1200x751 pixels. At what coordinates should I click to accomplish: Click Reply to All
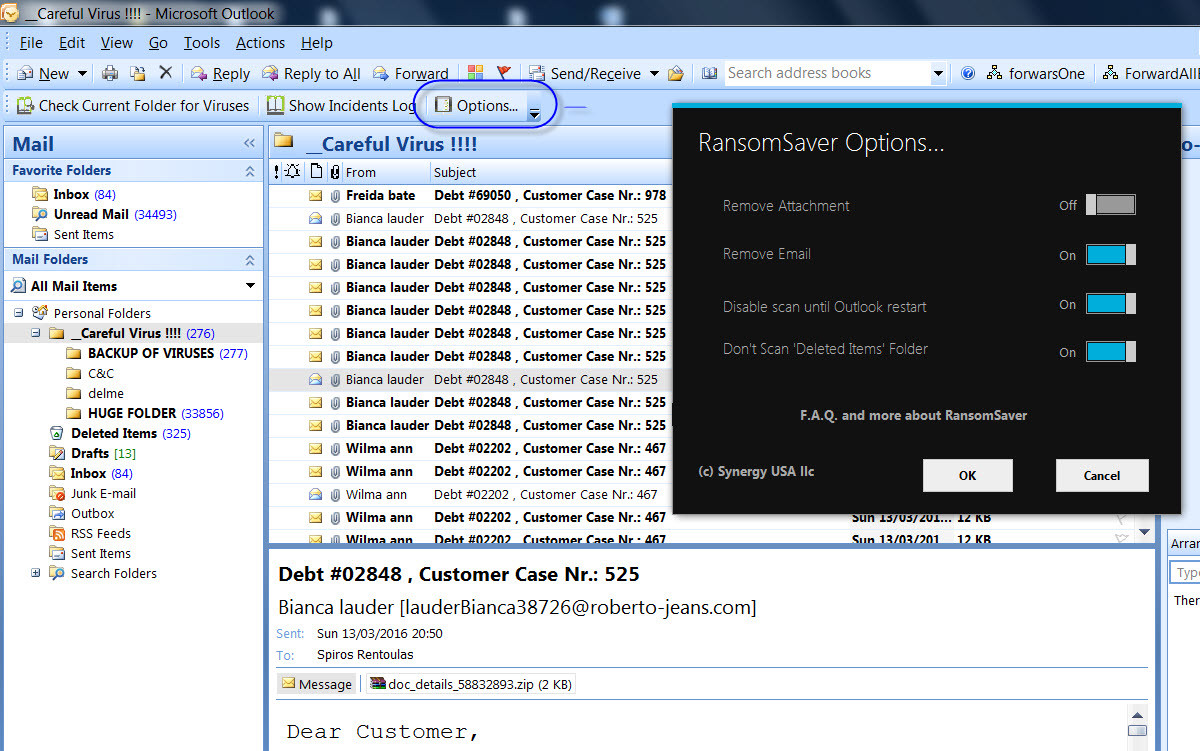pos(311,73)
